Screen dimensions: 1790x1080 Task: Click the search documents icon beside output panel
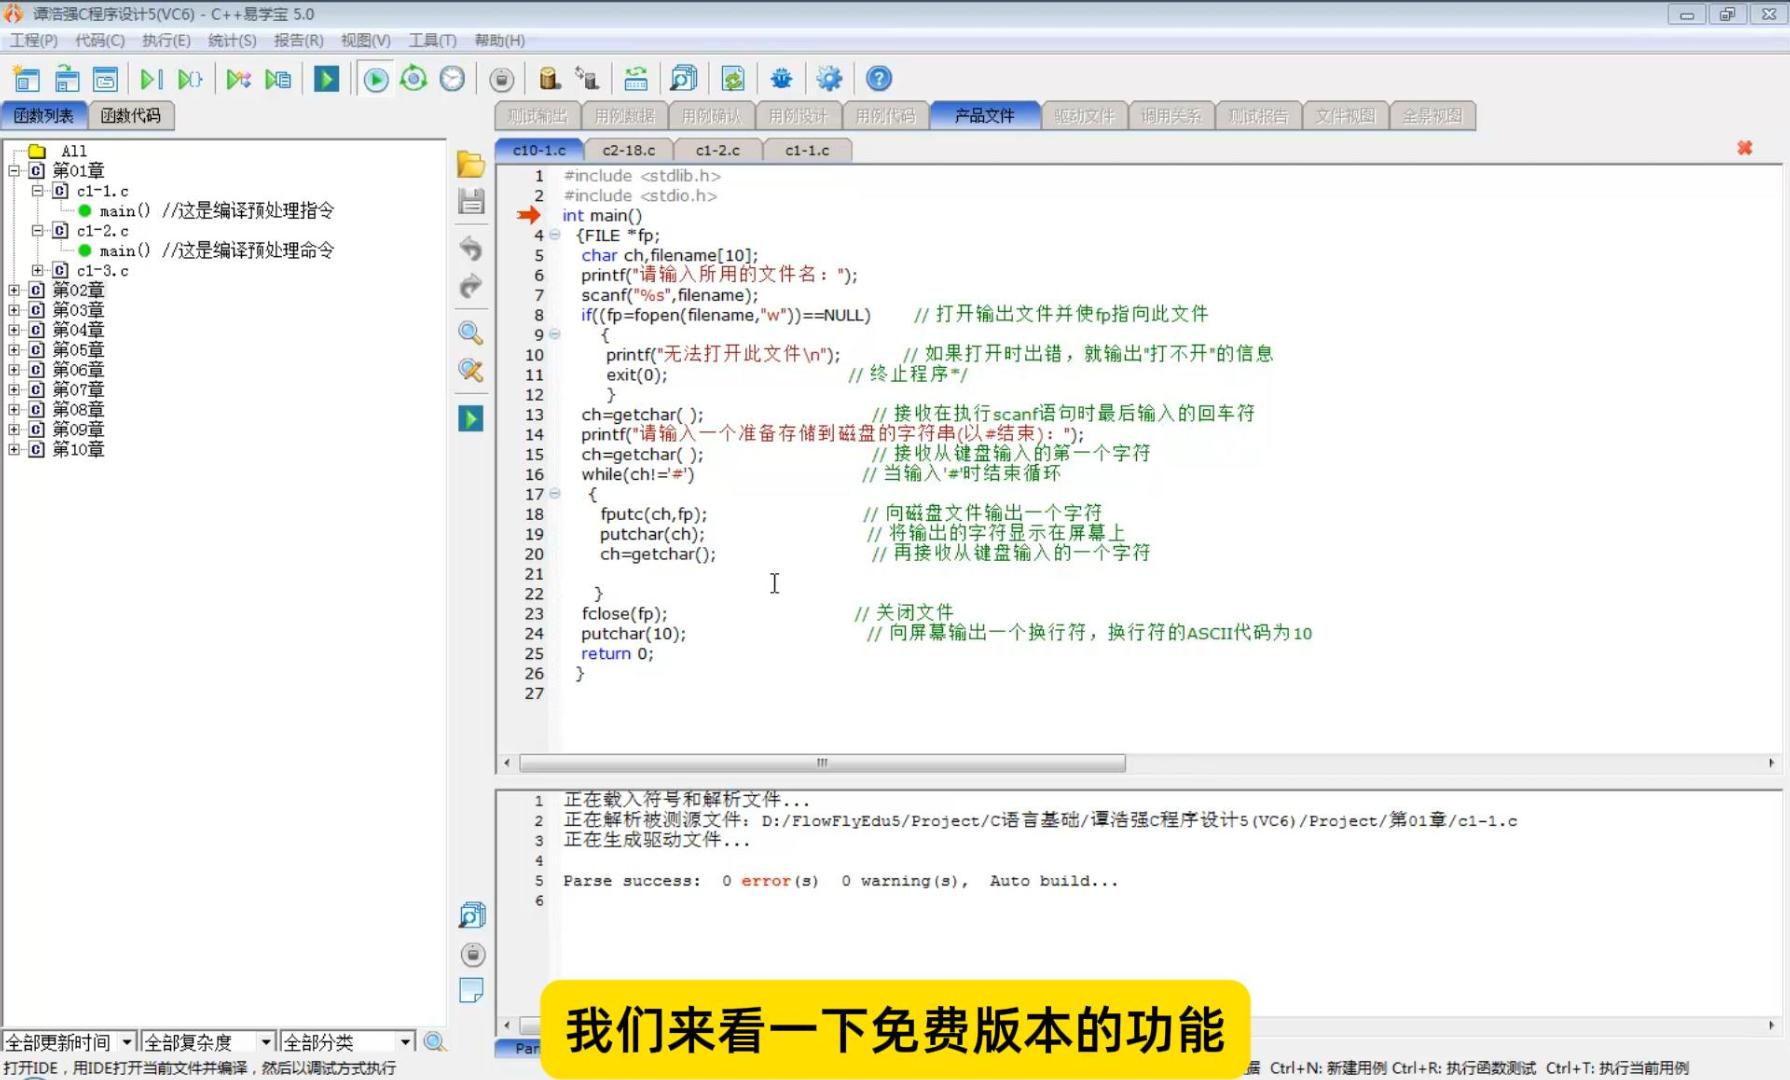click(x=472, y=915)
